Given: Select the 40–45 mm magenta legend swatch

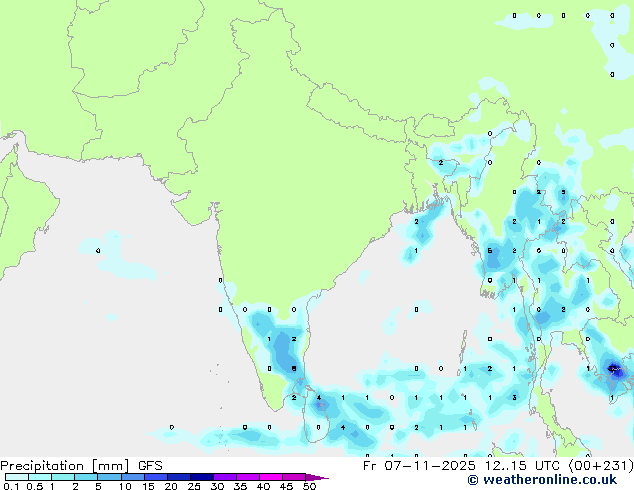Looking at the screenshot, I should 271,477.
